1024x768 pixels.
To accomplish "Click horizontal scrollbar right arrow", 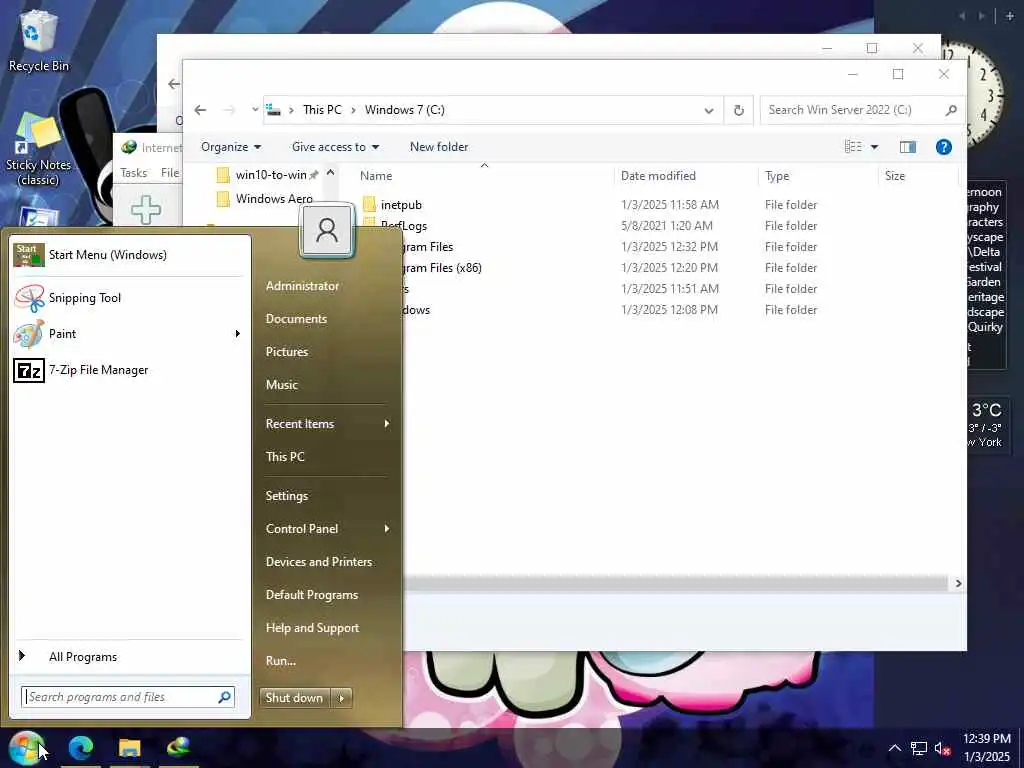I will tap(958, 583).
